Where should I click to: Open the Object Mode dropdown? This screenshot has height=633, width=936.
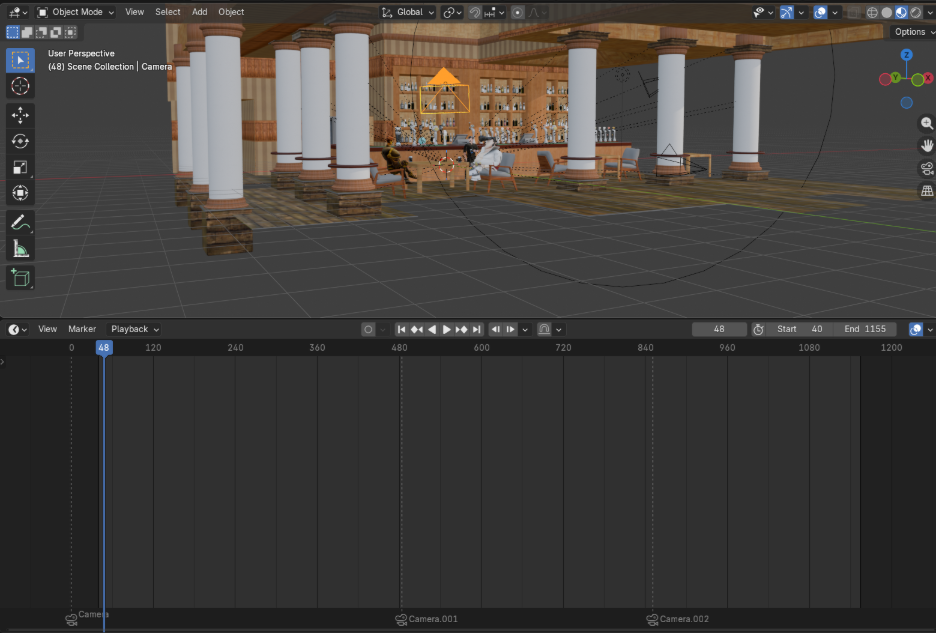(76, 12)
